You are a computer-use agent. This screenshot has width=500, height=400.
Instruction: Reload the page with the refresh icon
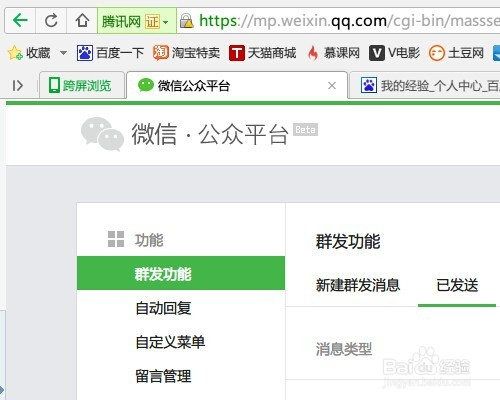pyautogui.click(x=51, y=21)
